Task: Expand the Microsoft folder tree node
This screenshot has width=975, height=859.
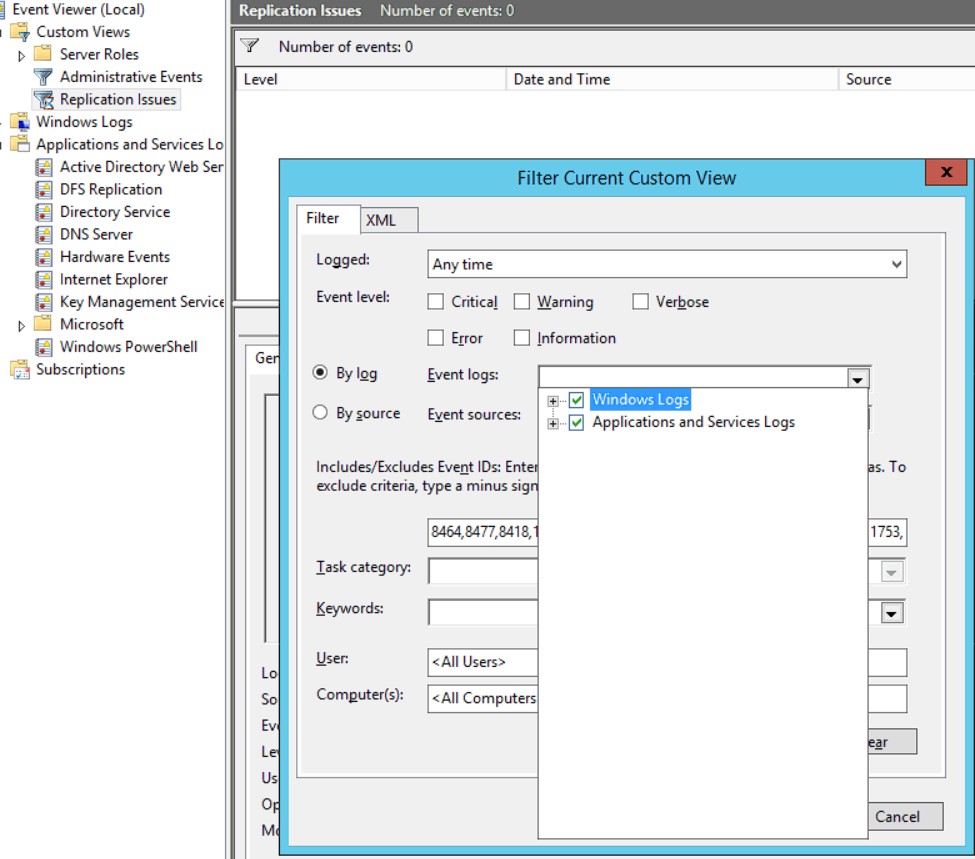Action: click(x=21, y=326)
